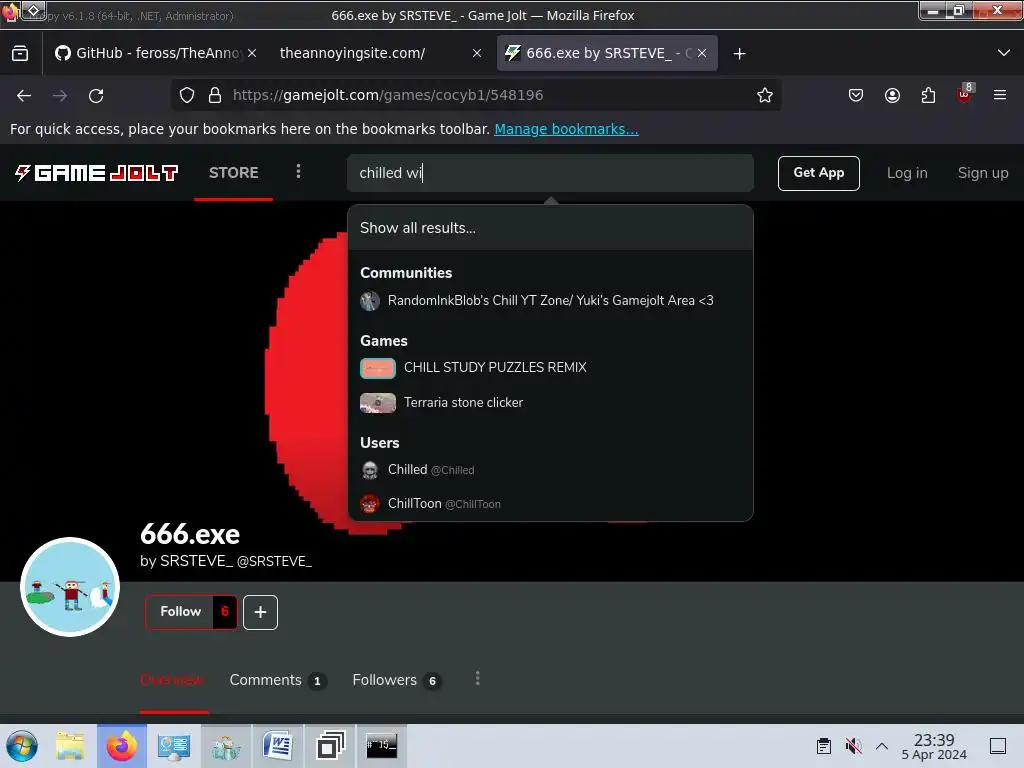This screenshot has height=768, width=1024.
Task: Open the CHILL STUDY PUZZLES REMIX game result
Action: 550,368
